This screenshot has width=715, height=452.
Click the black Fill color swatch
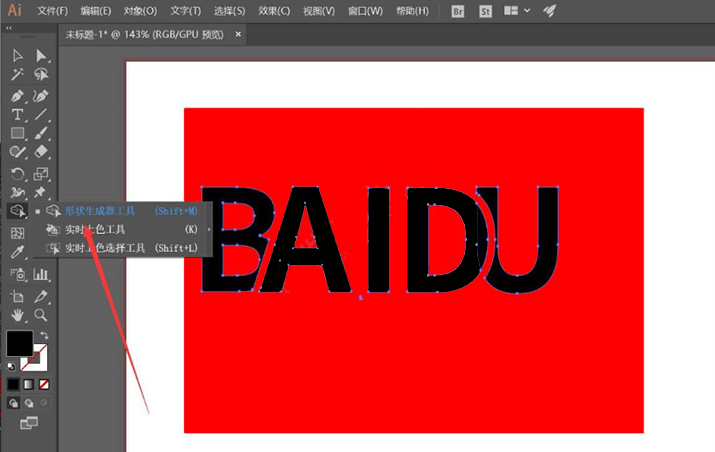pyautogui.click(x=20, y=343)
